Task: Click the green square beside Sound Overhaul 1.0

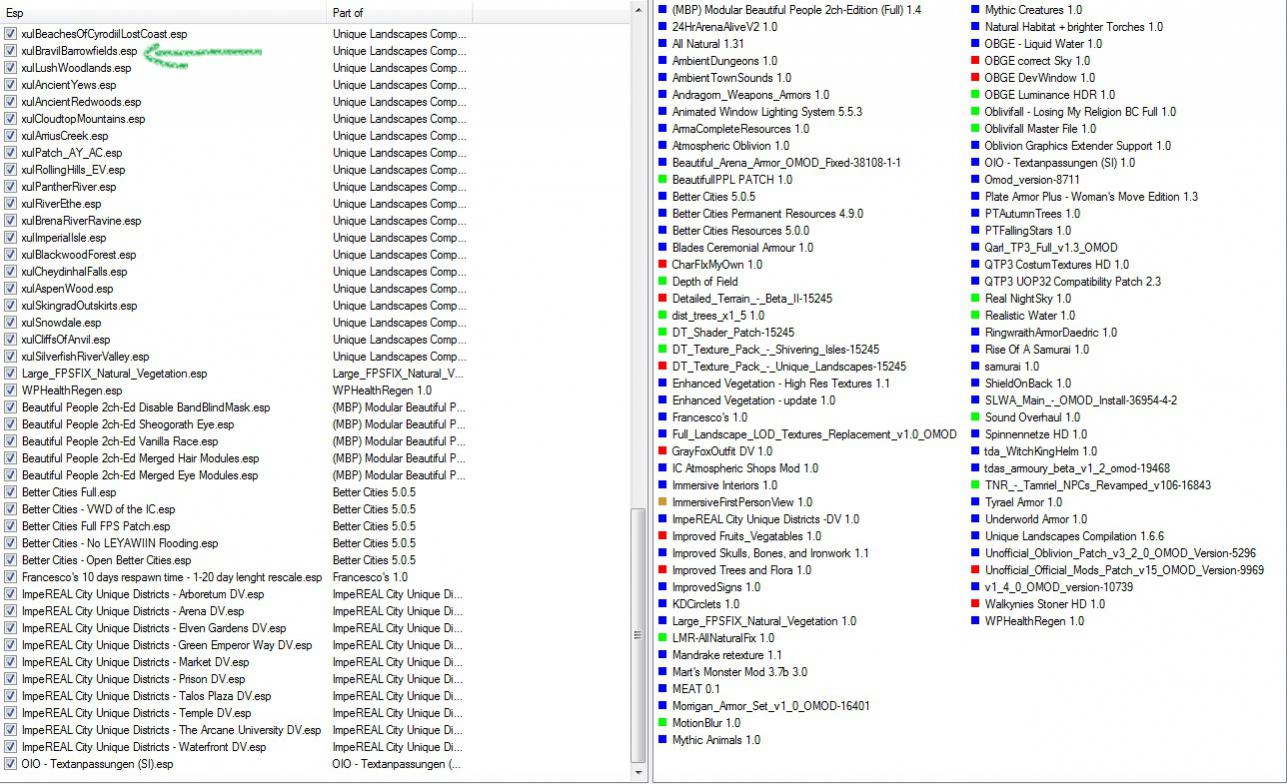Action: (975, 418)
